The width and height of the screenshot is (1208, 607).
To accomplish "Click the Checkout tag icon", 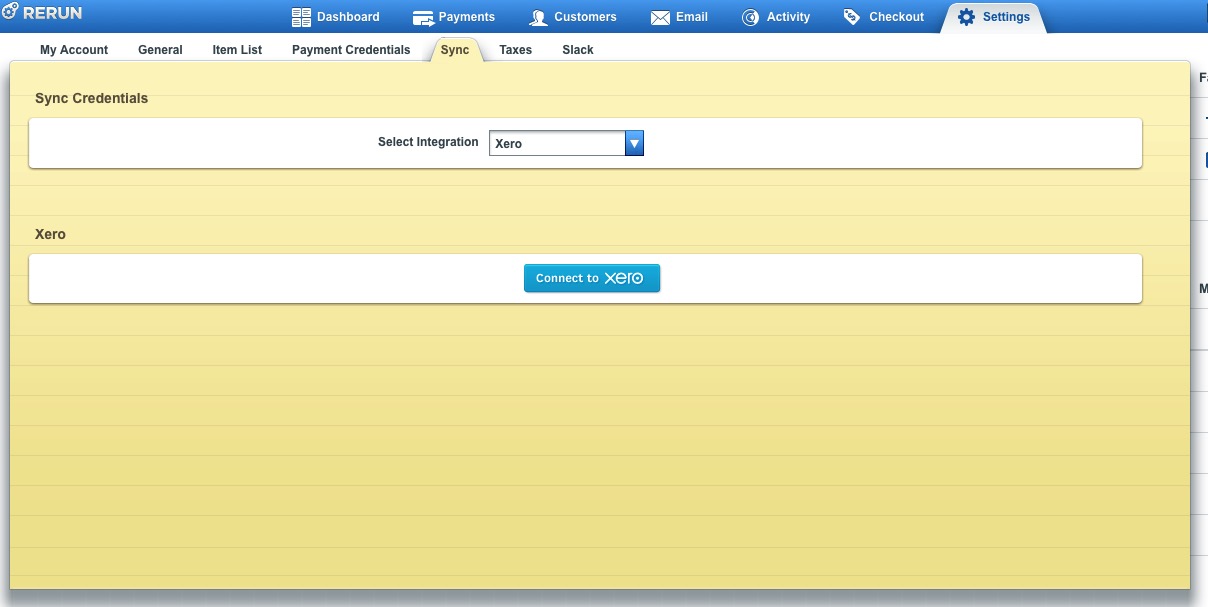I will pyautogui.click(x=852, y=17).
